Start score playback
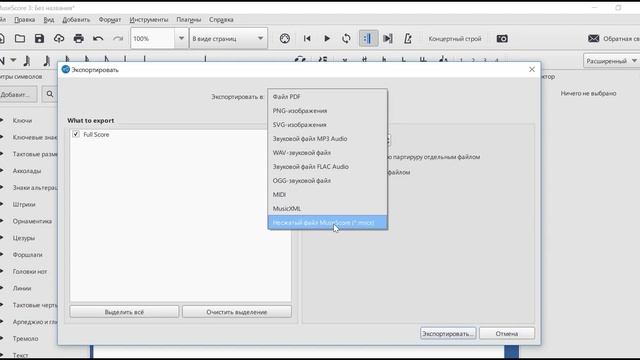Screen dimensions: 640x360 pyautogui.click(x=327, y=38)
